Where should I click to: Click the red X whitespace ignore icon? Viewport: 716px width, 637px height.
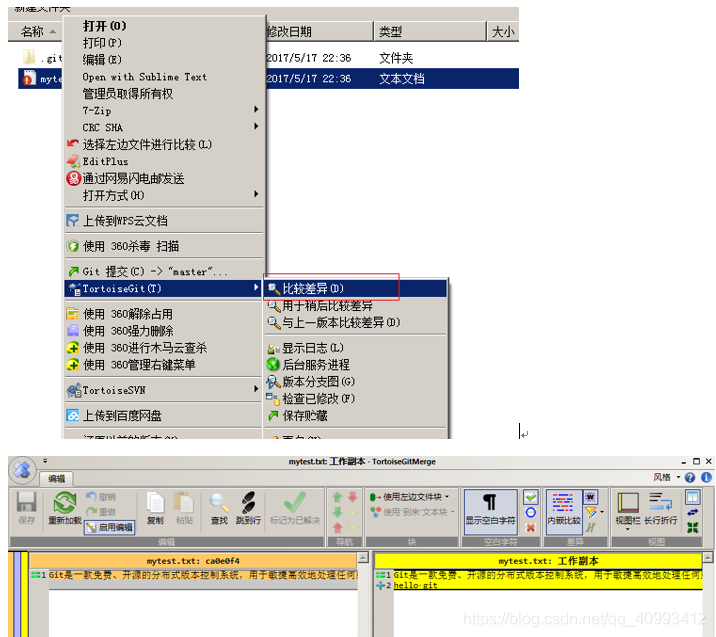[x=531, y=527]
